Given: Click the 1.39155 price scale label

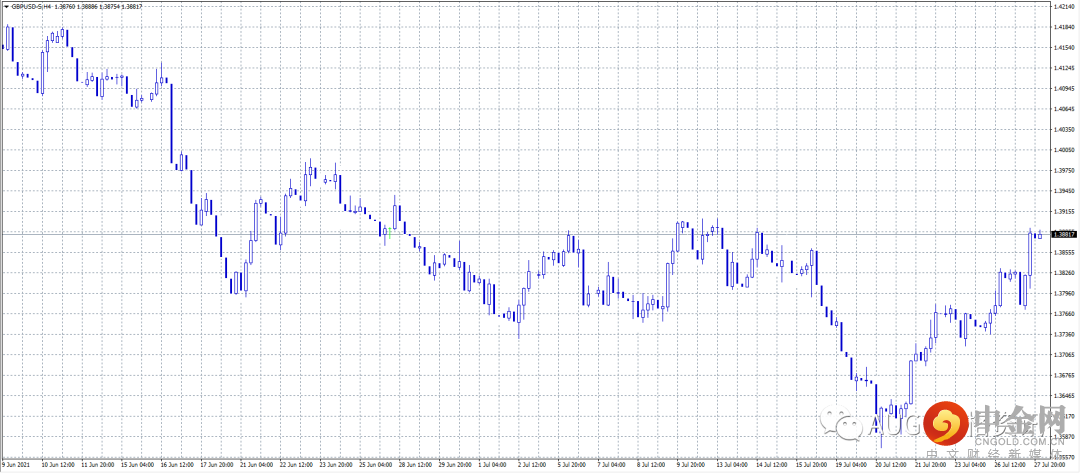Looking at the screenshot, I should click(1063, 212).
